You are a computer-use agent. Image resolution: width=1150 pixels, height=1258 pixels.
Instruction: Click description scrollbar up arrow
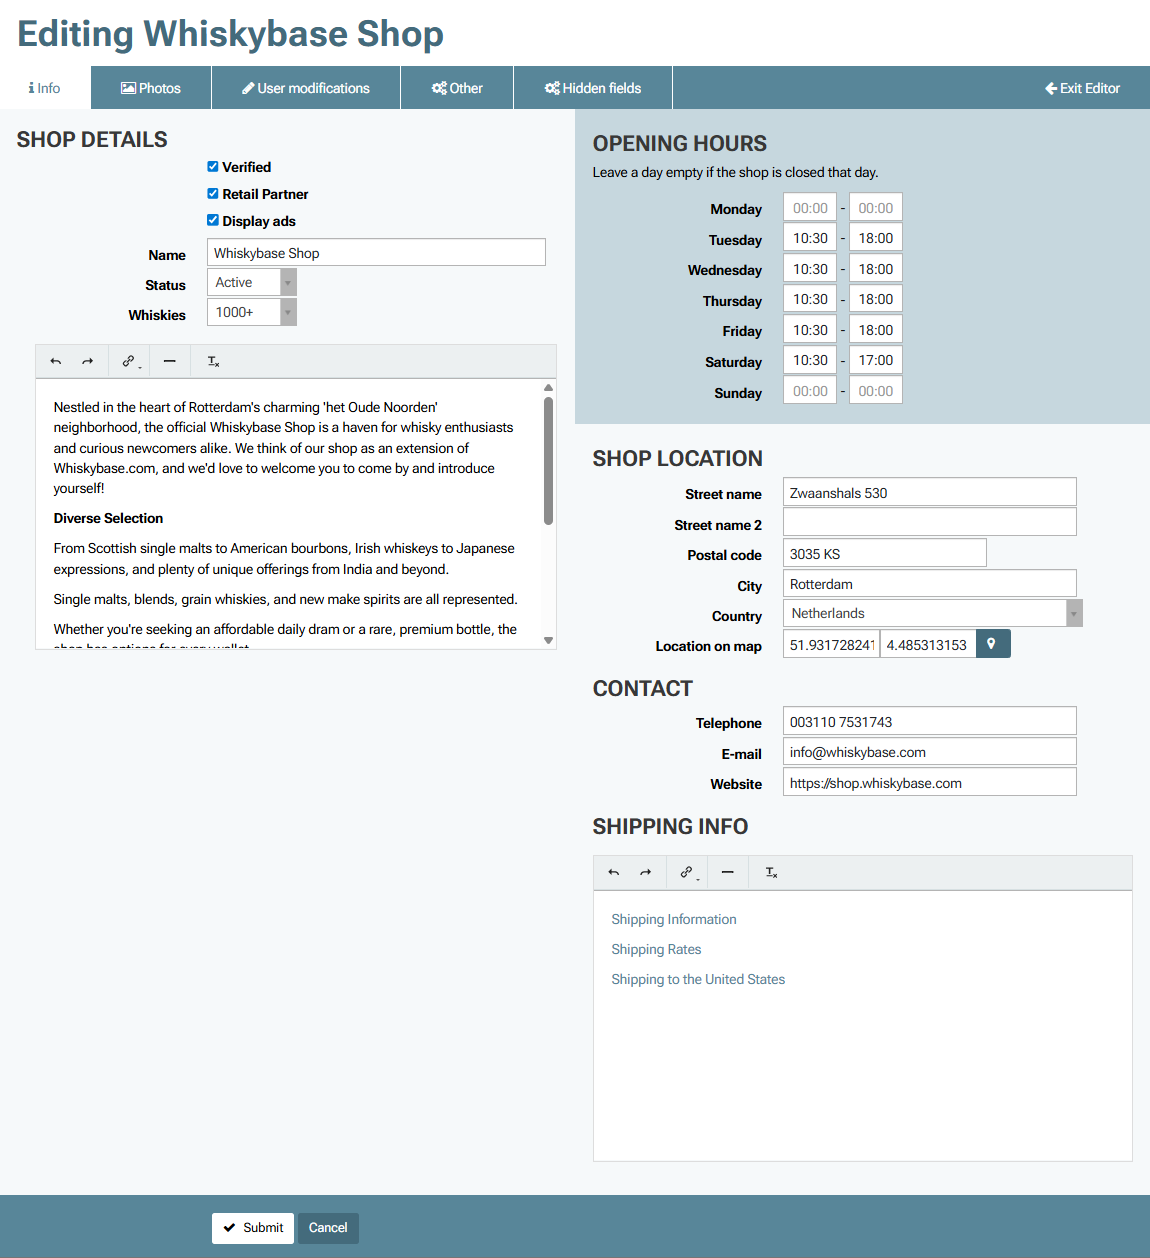(548, 387)
